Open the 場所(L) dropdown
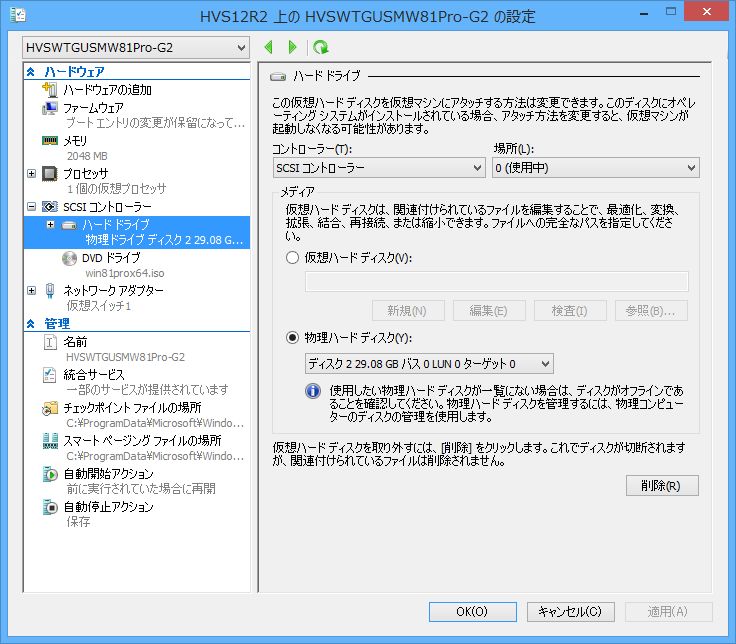Viewport: 736px width, 644px height. pos(596,168)
